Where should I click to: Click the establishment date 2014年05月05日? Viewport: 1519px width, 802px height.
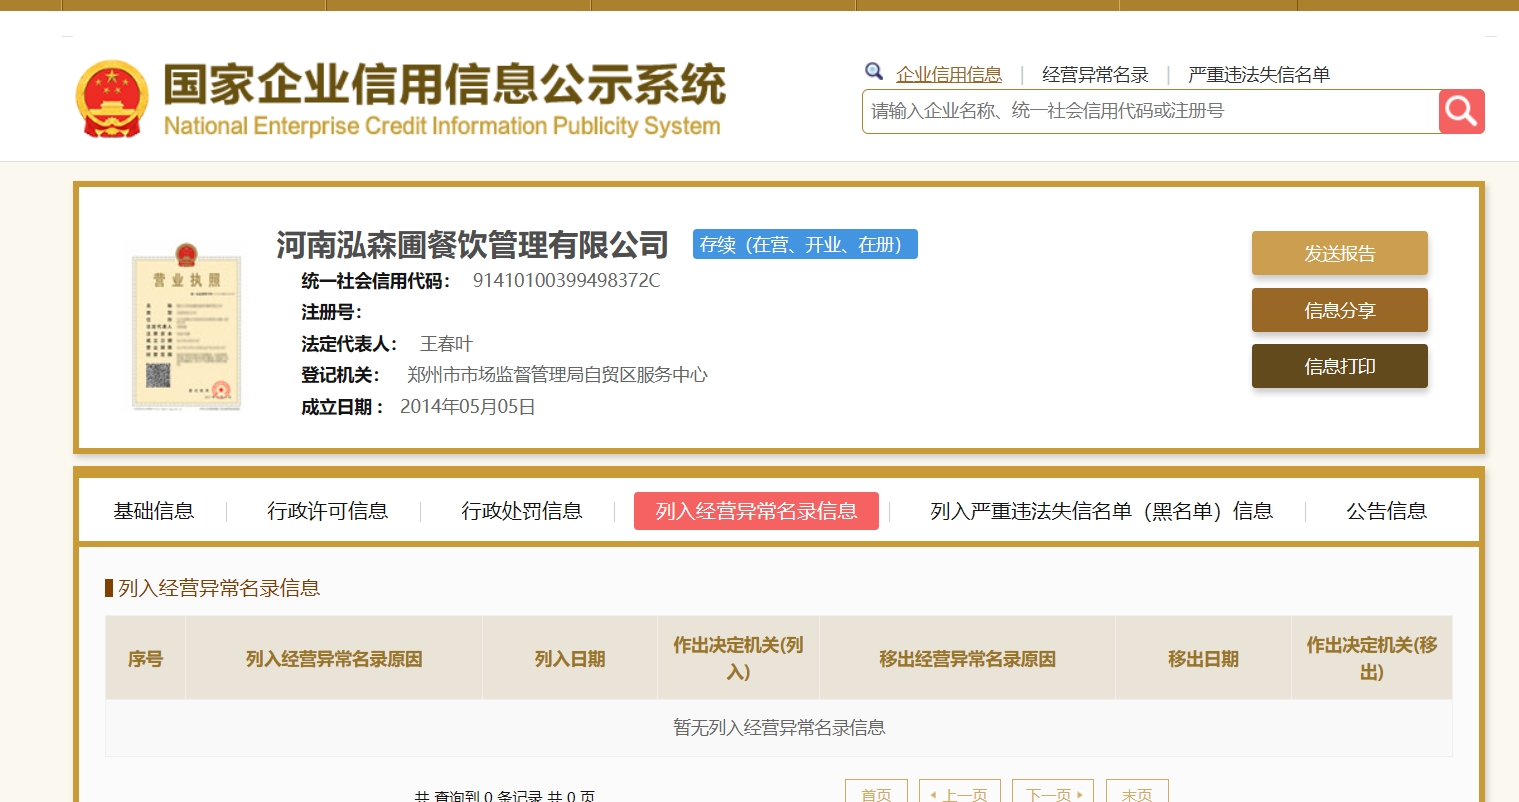(468, 407)
